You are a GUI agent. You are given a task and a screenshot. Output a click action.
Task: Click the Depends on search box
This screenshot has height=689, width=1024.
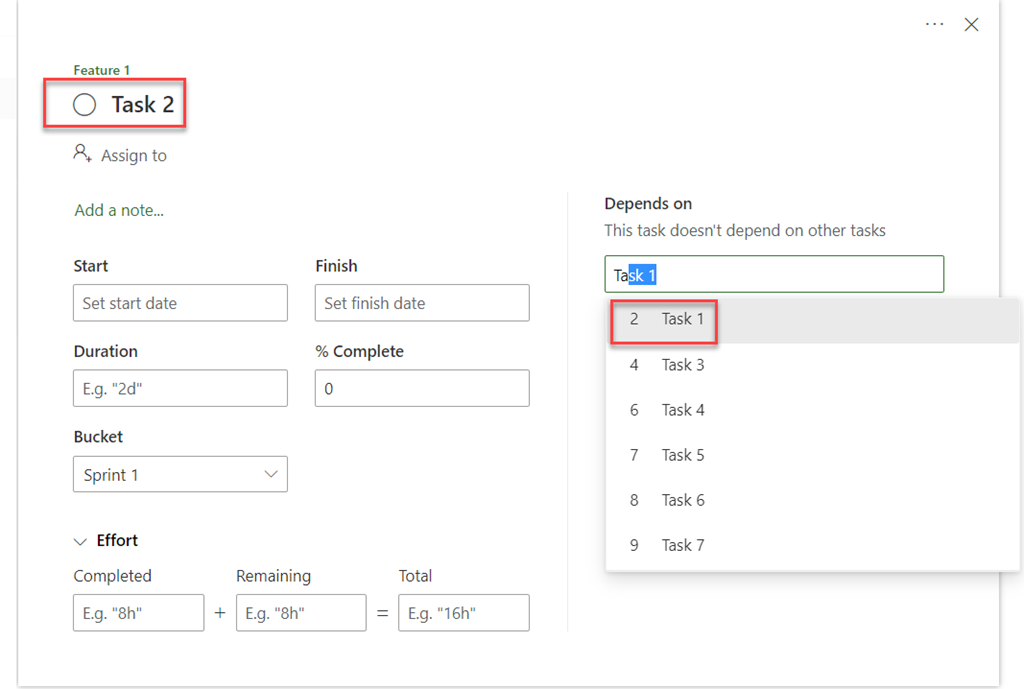[773, 275]
